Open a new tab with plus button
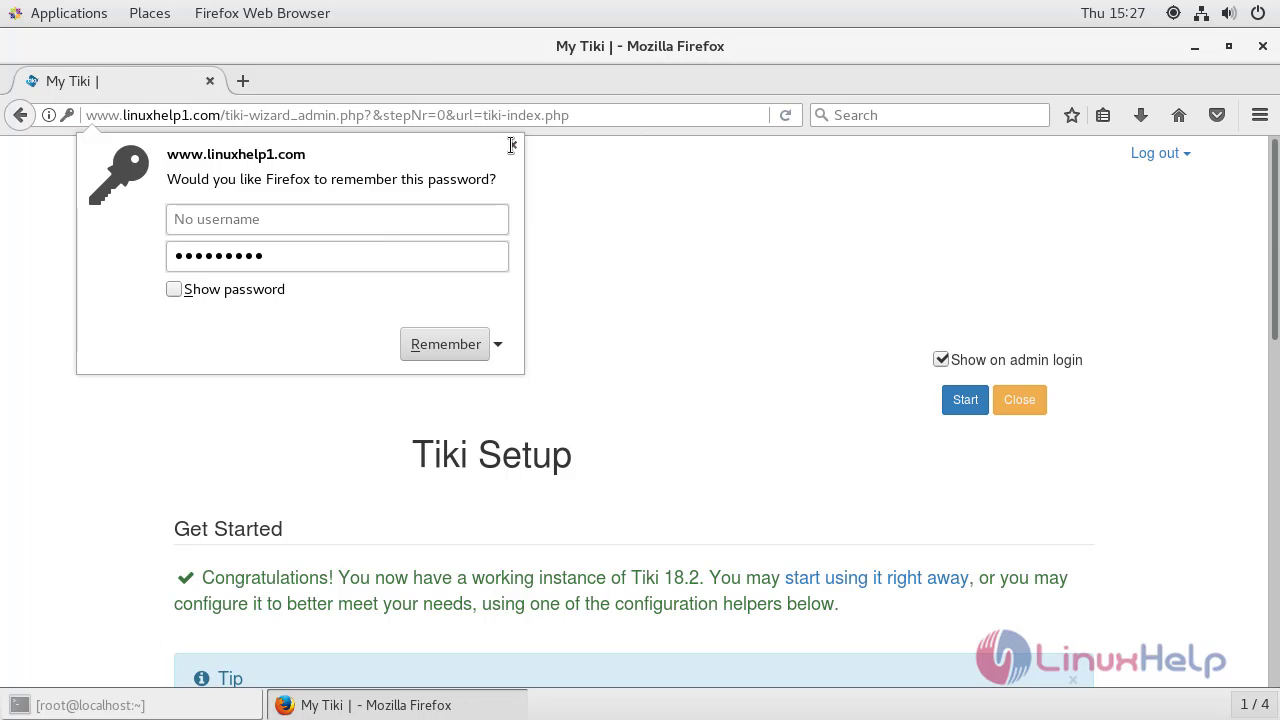Image resolution: width=1280 pixels, height=720 pixels. [243, 81]
